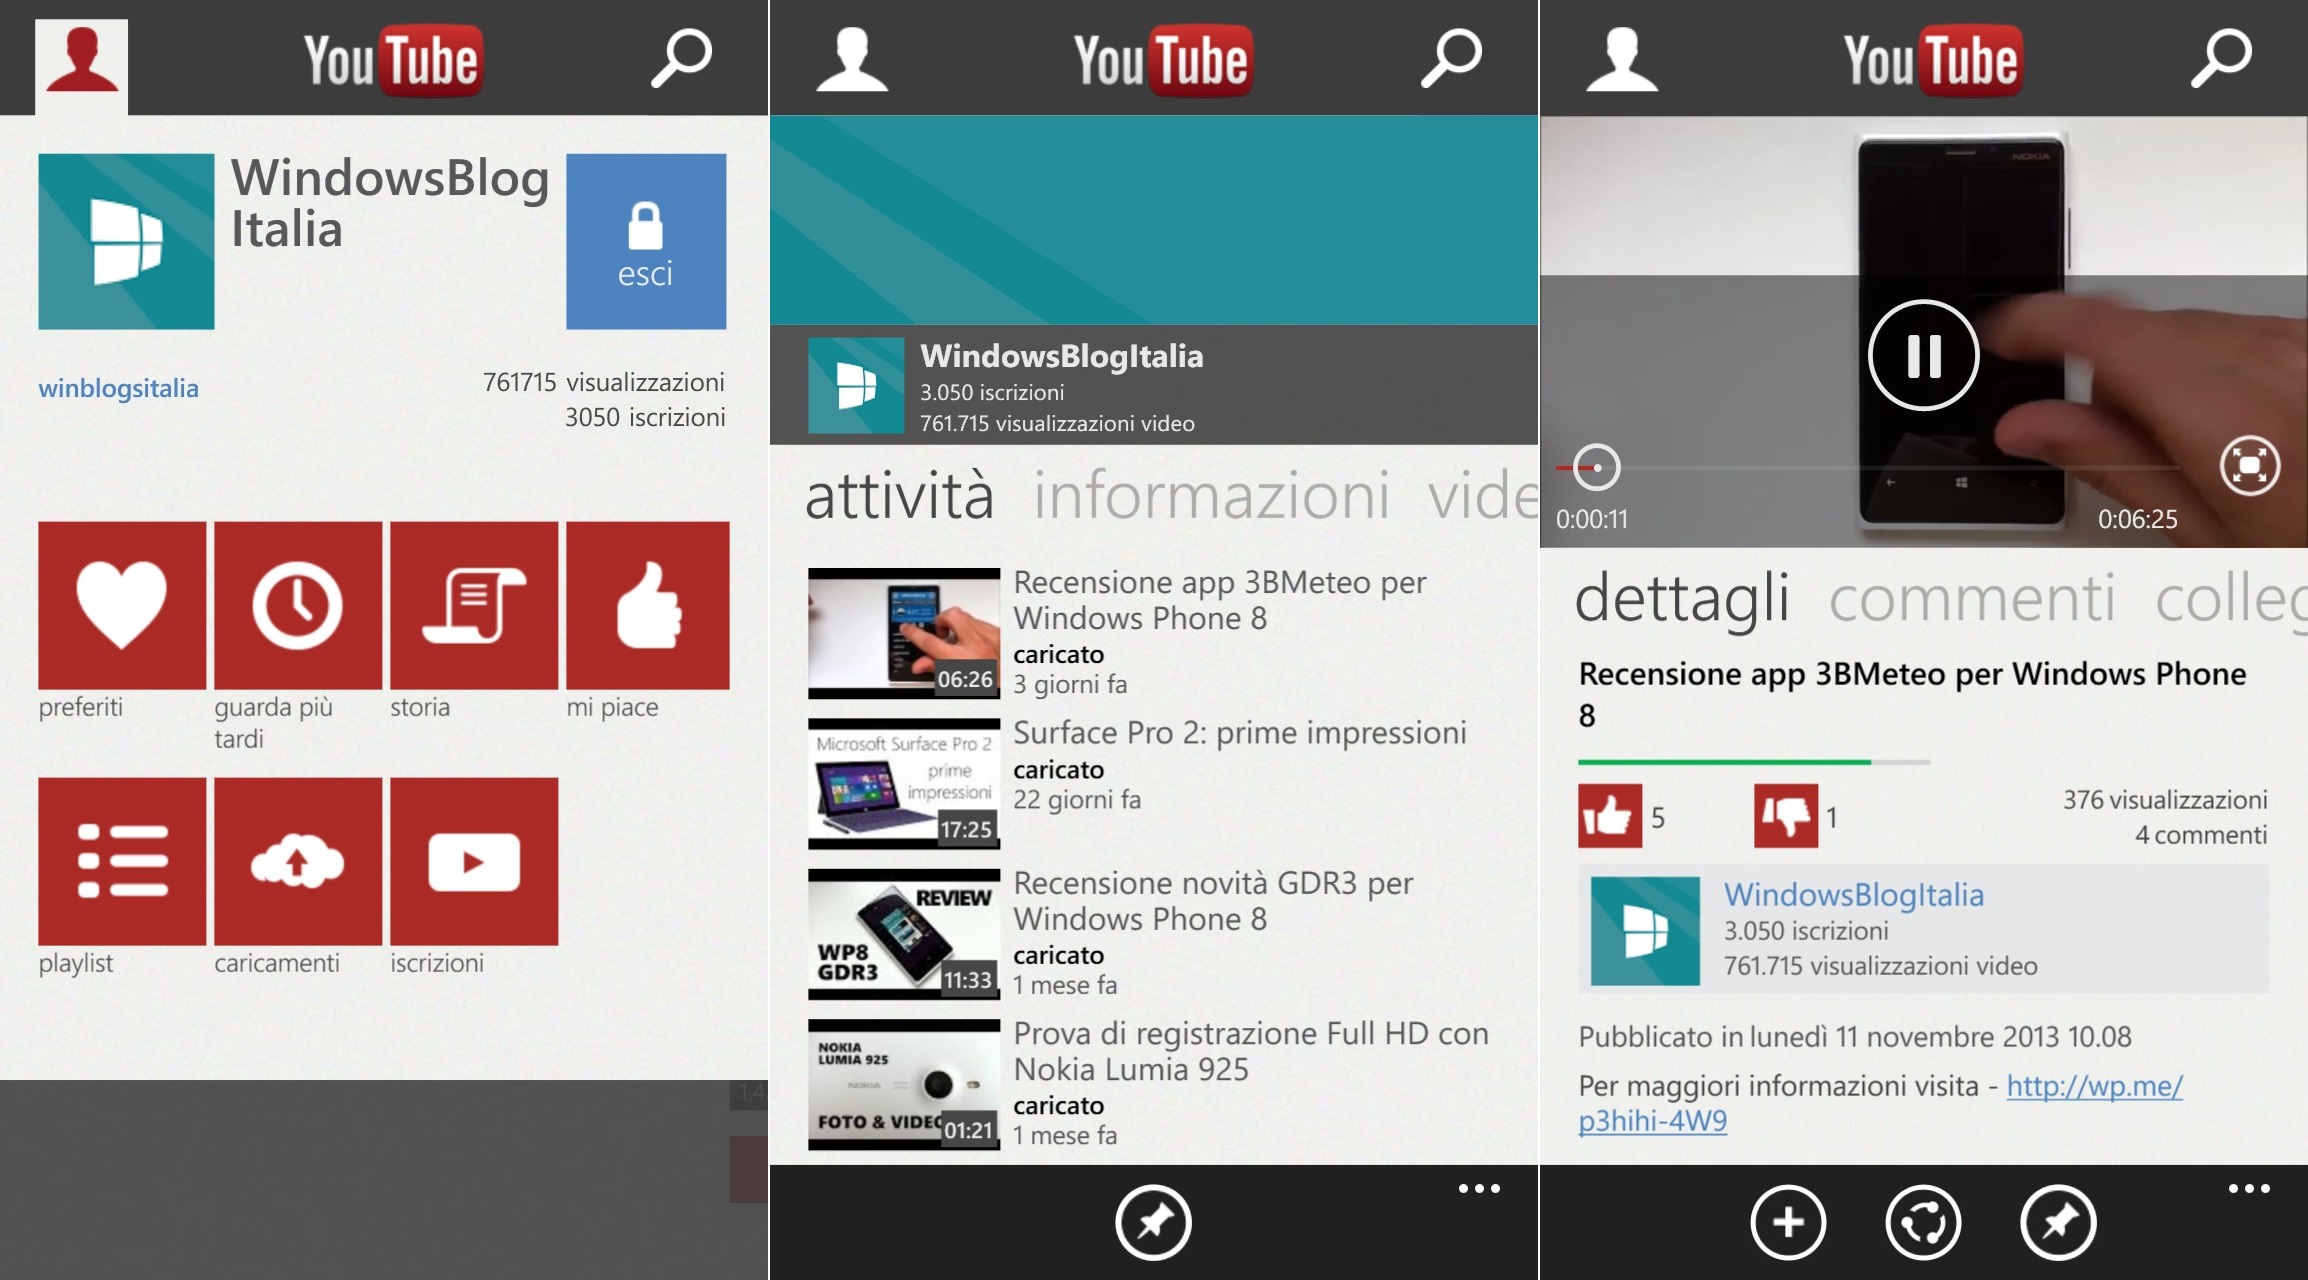Open the WP8 GDR3 review thumbnail
The height and width of the screenshot is (1280, 2308).
point(904,934)
